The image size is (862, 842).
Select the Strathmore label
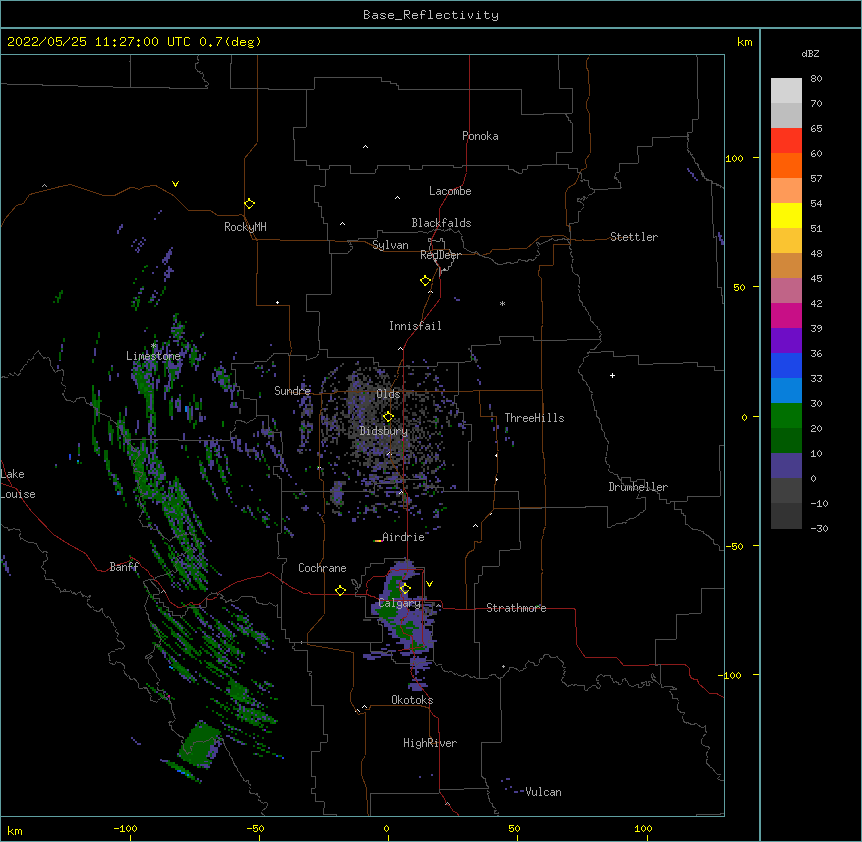[x=516, y=608]
